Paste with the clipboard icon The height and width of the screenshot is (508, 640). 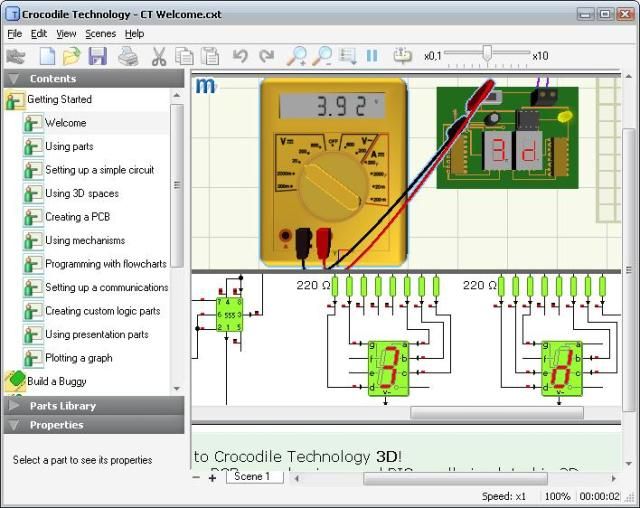click(210, 56)
